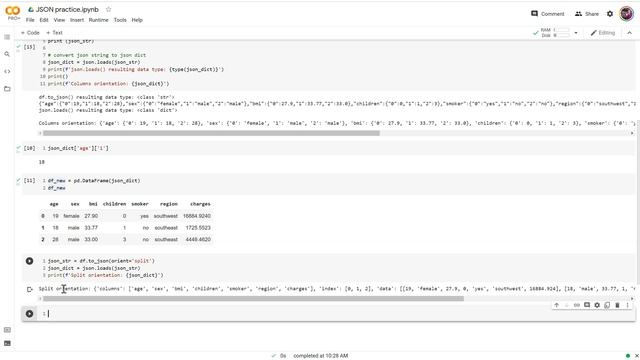This screenshot has height=360, width=640.
Task: Open the Insert menu
Action: [77, 20]
